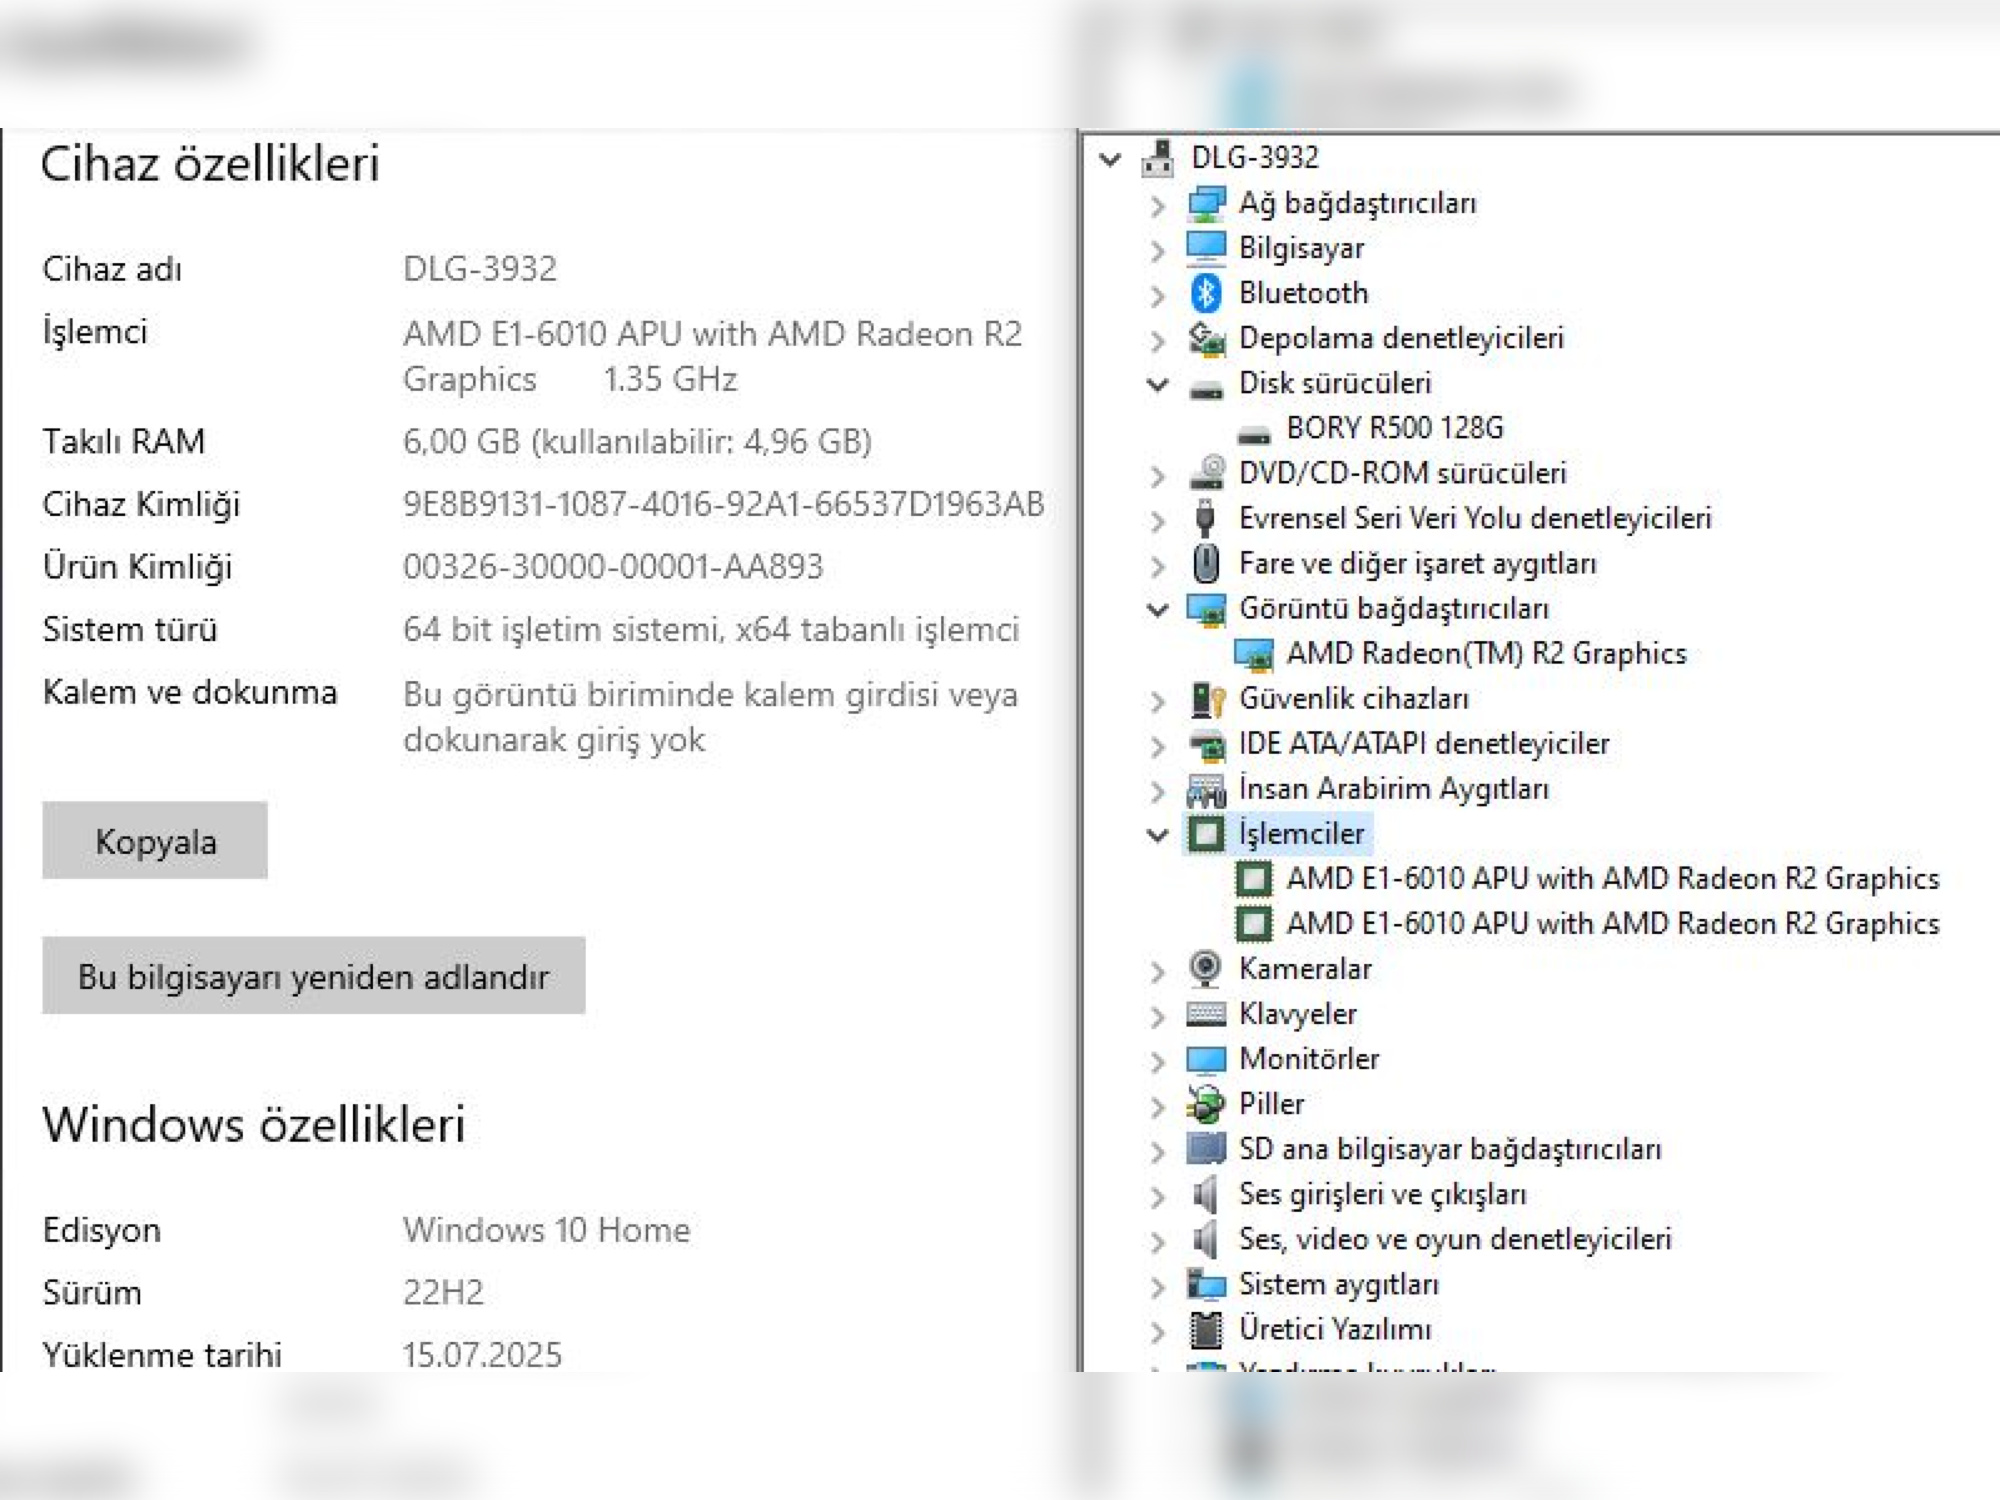Click the Windows özellikleri heading

click(x=254, y=1124)
